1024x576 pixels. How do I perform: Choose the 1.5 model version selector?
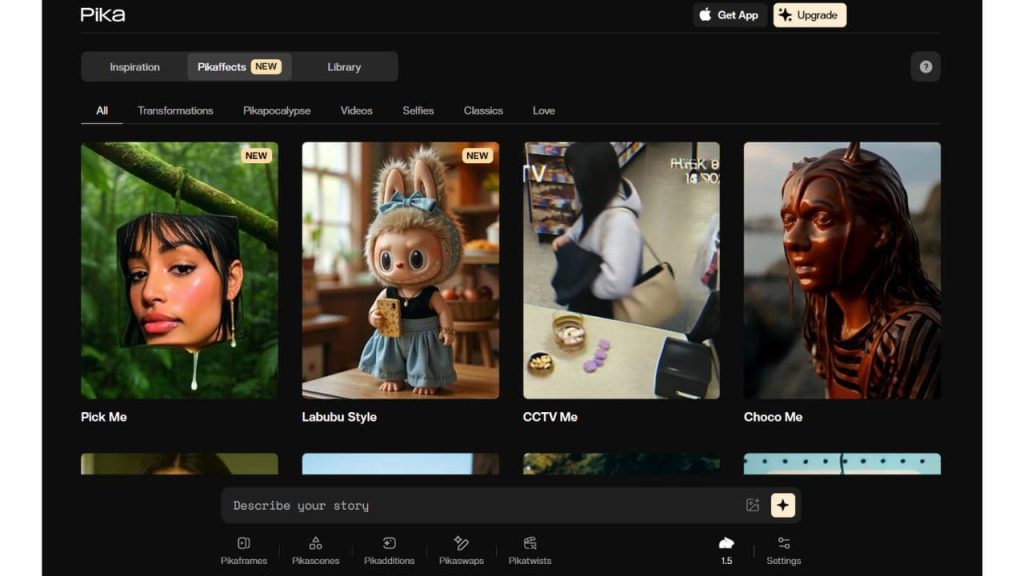pos(726,549)
